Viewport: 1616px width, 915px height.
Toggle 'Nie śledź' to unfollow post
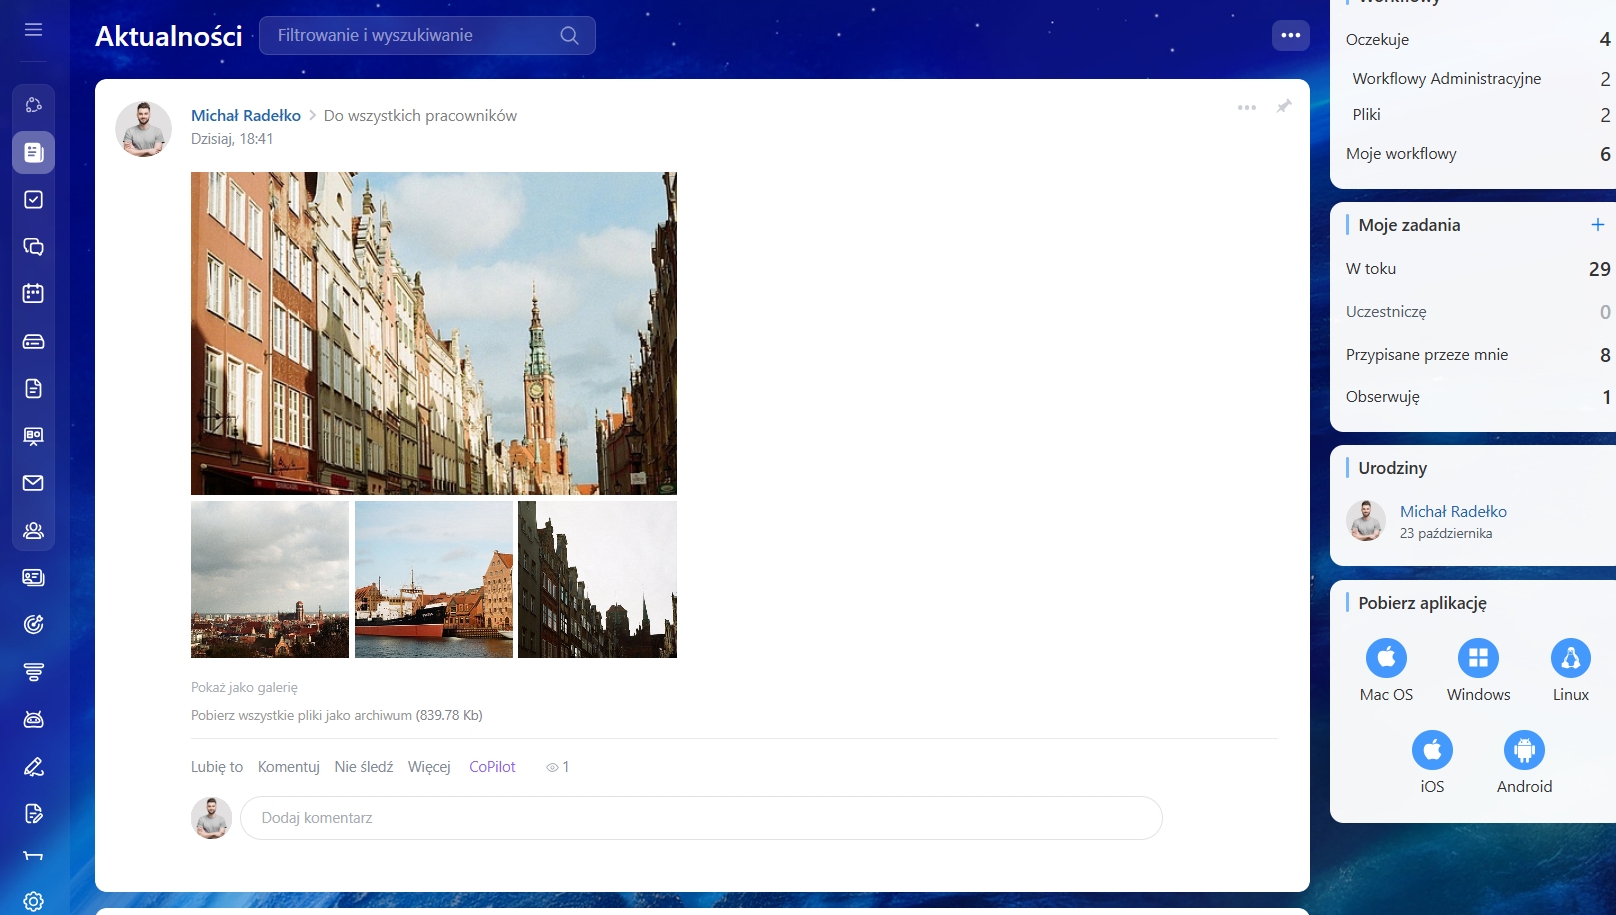coord(364,767)
